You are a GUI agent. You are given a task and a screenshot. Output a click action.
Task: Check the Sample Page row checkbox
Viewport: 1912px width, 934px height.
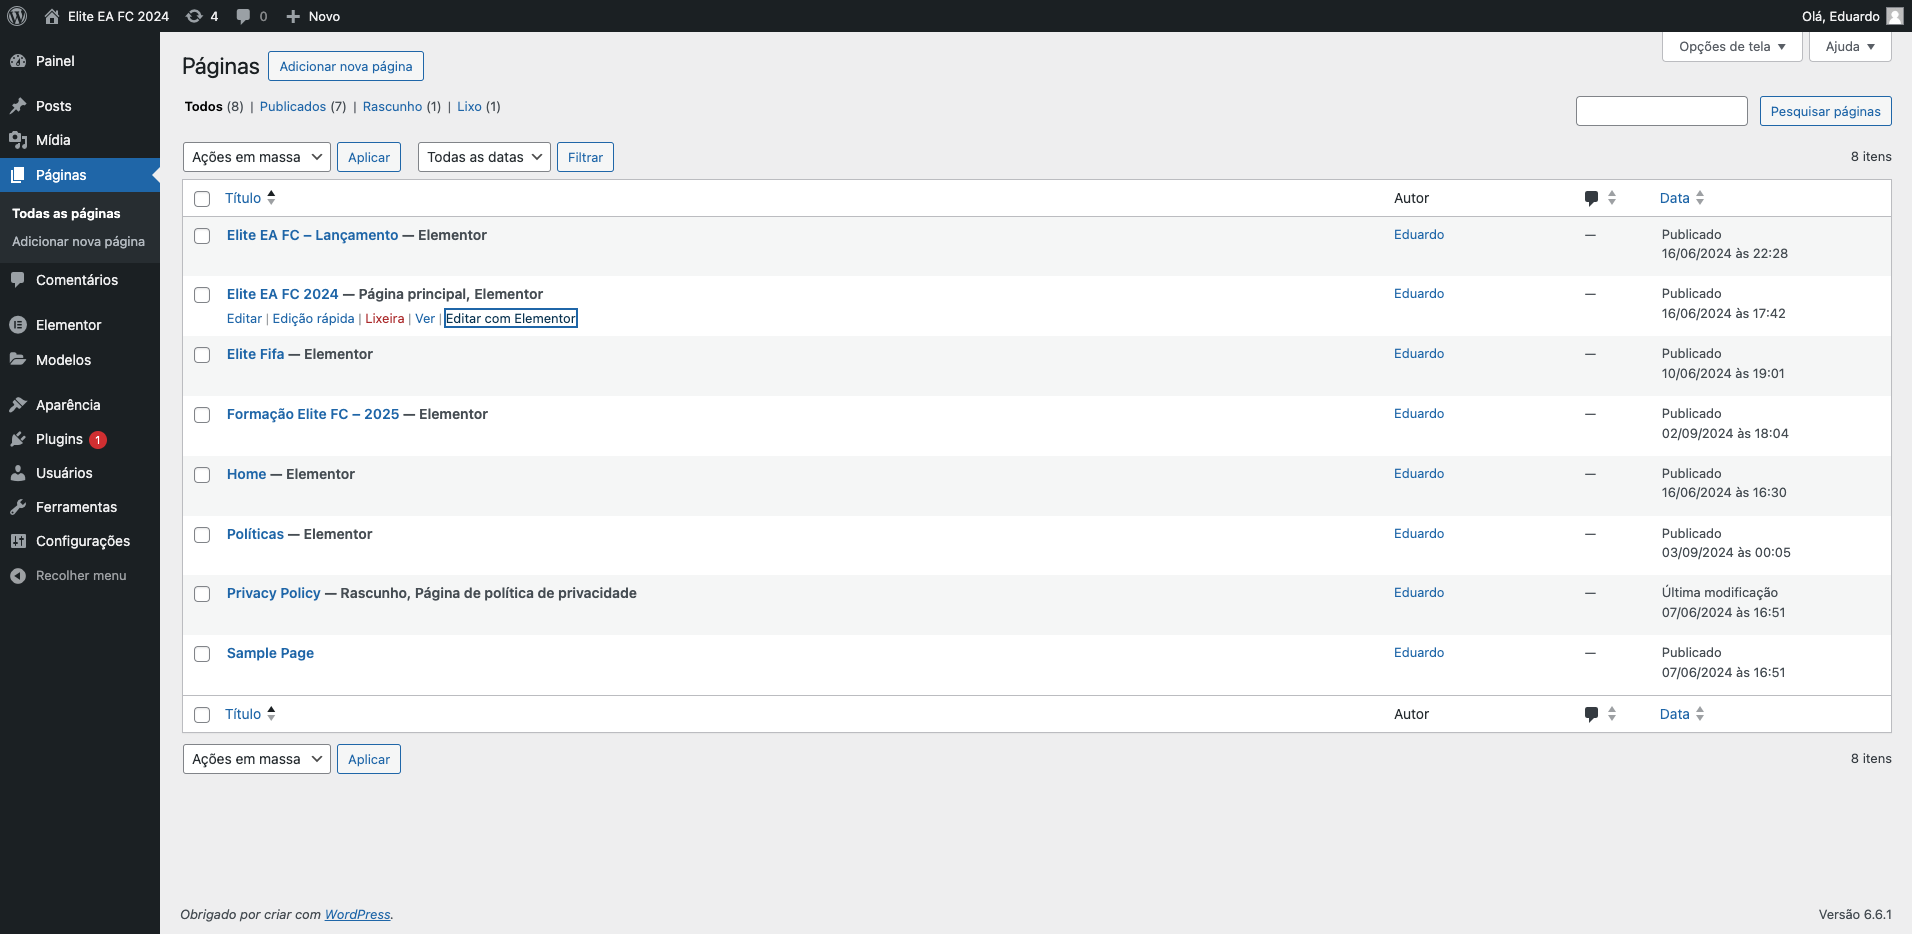[202, 654]
